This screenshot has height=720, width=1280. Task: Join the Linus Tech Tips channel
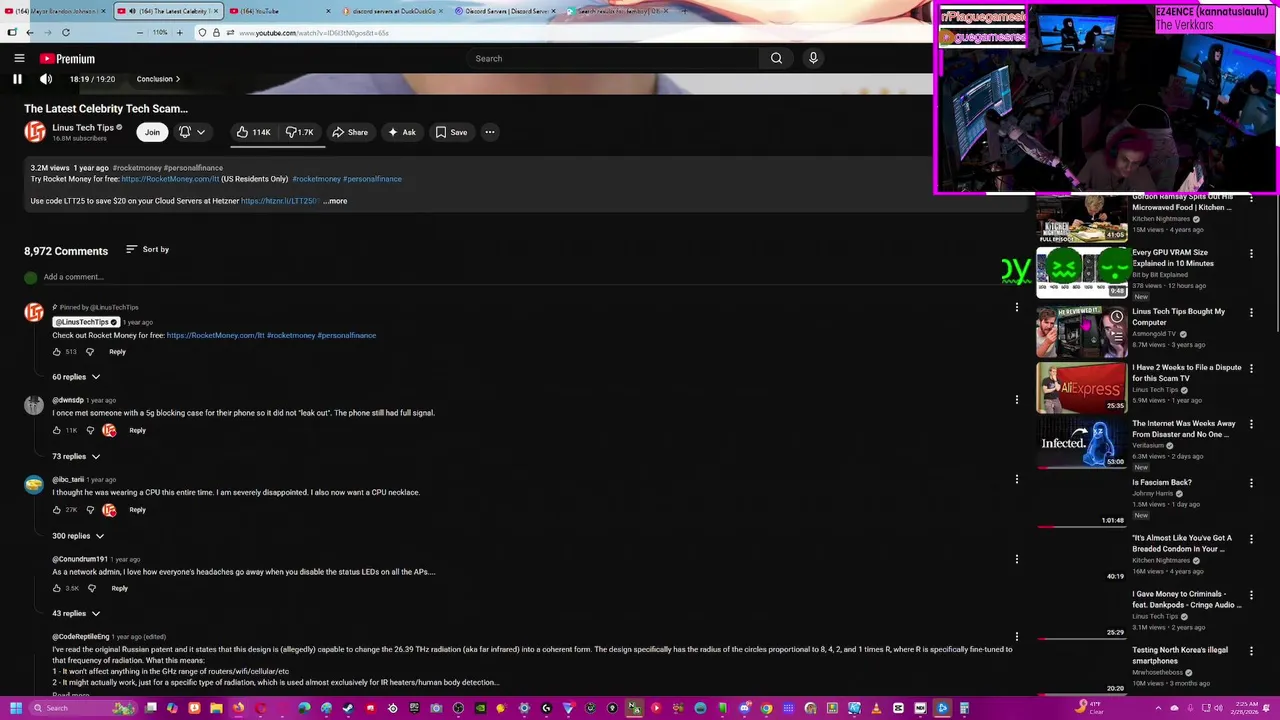point(152,132)
